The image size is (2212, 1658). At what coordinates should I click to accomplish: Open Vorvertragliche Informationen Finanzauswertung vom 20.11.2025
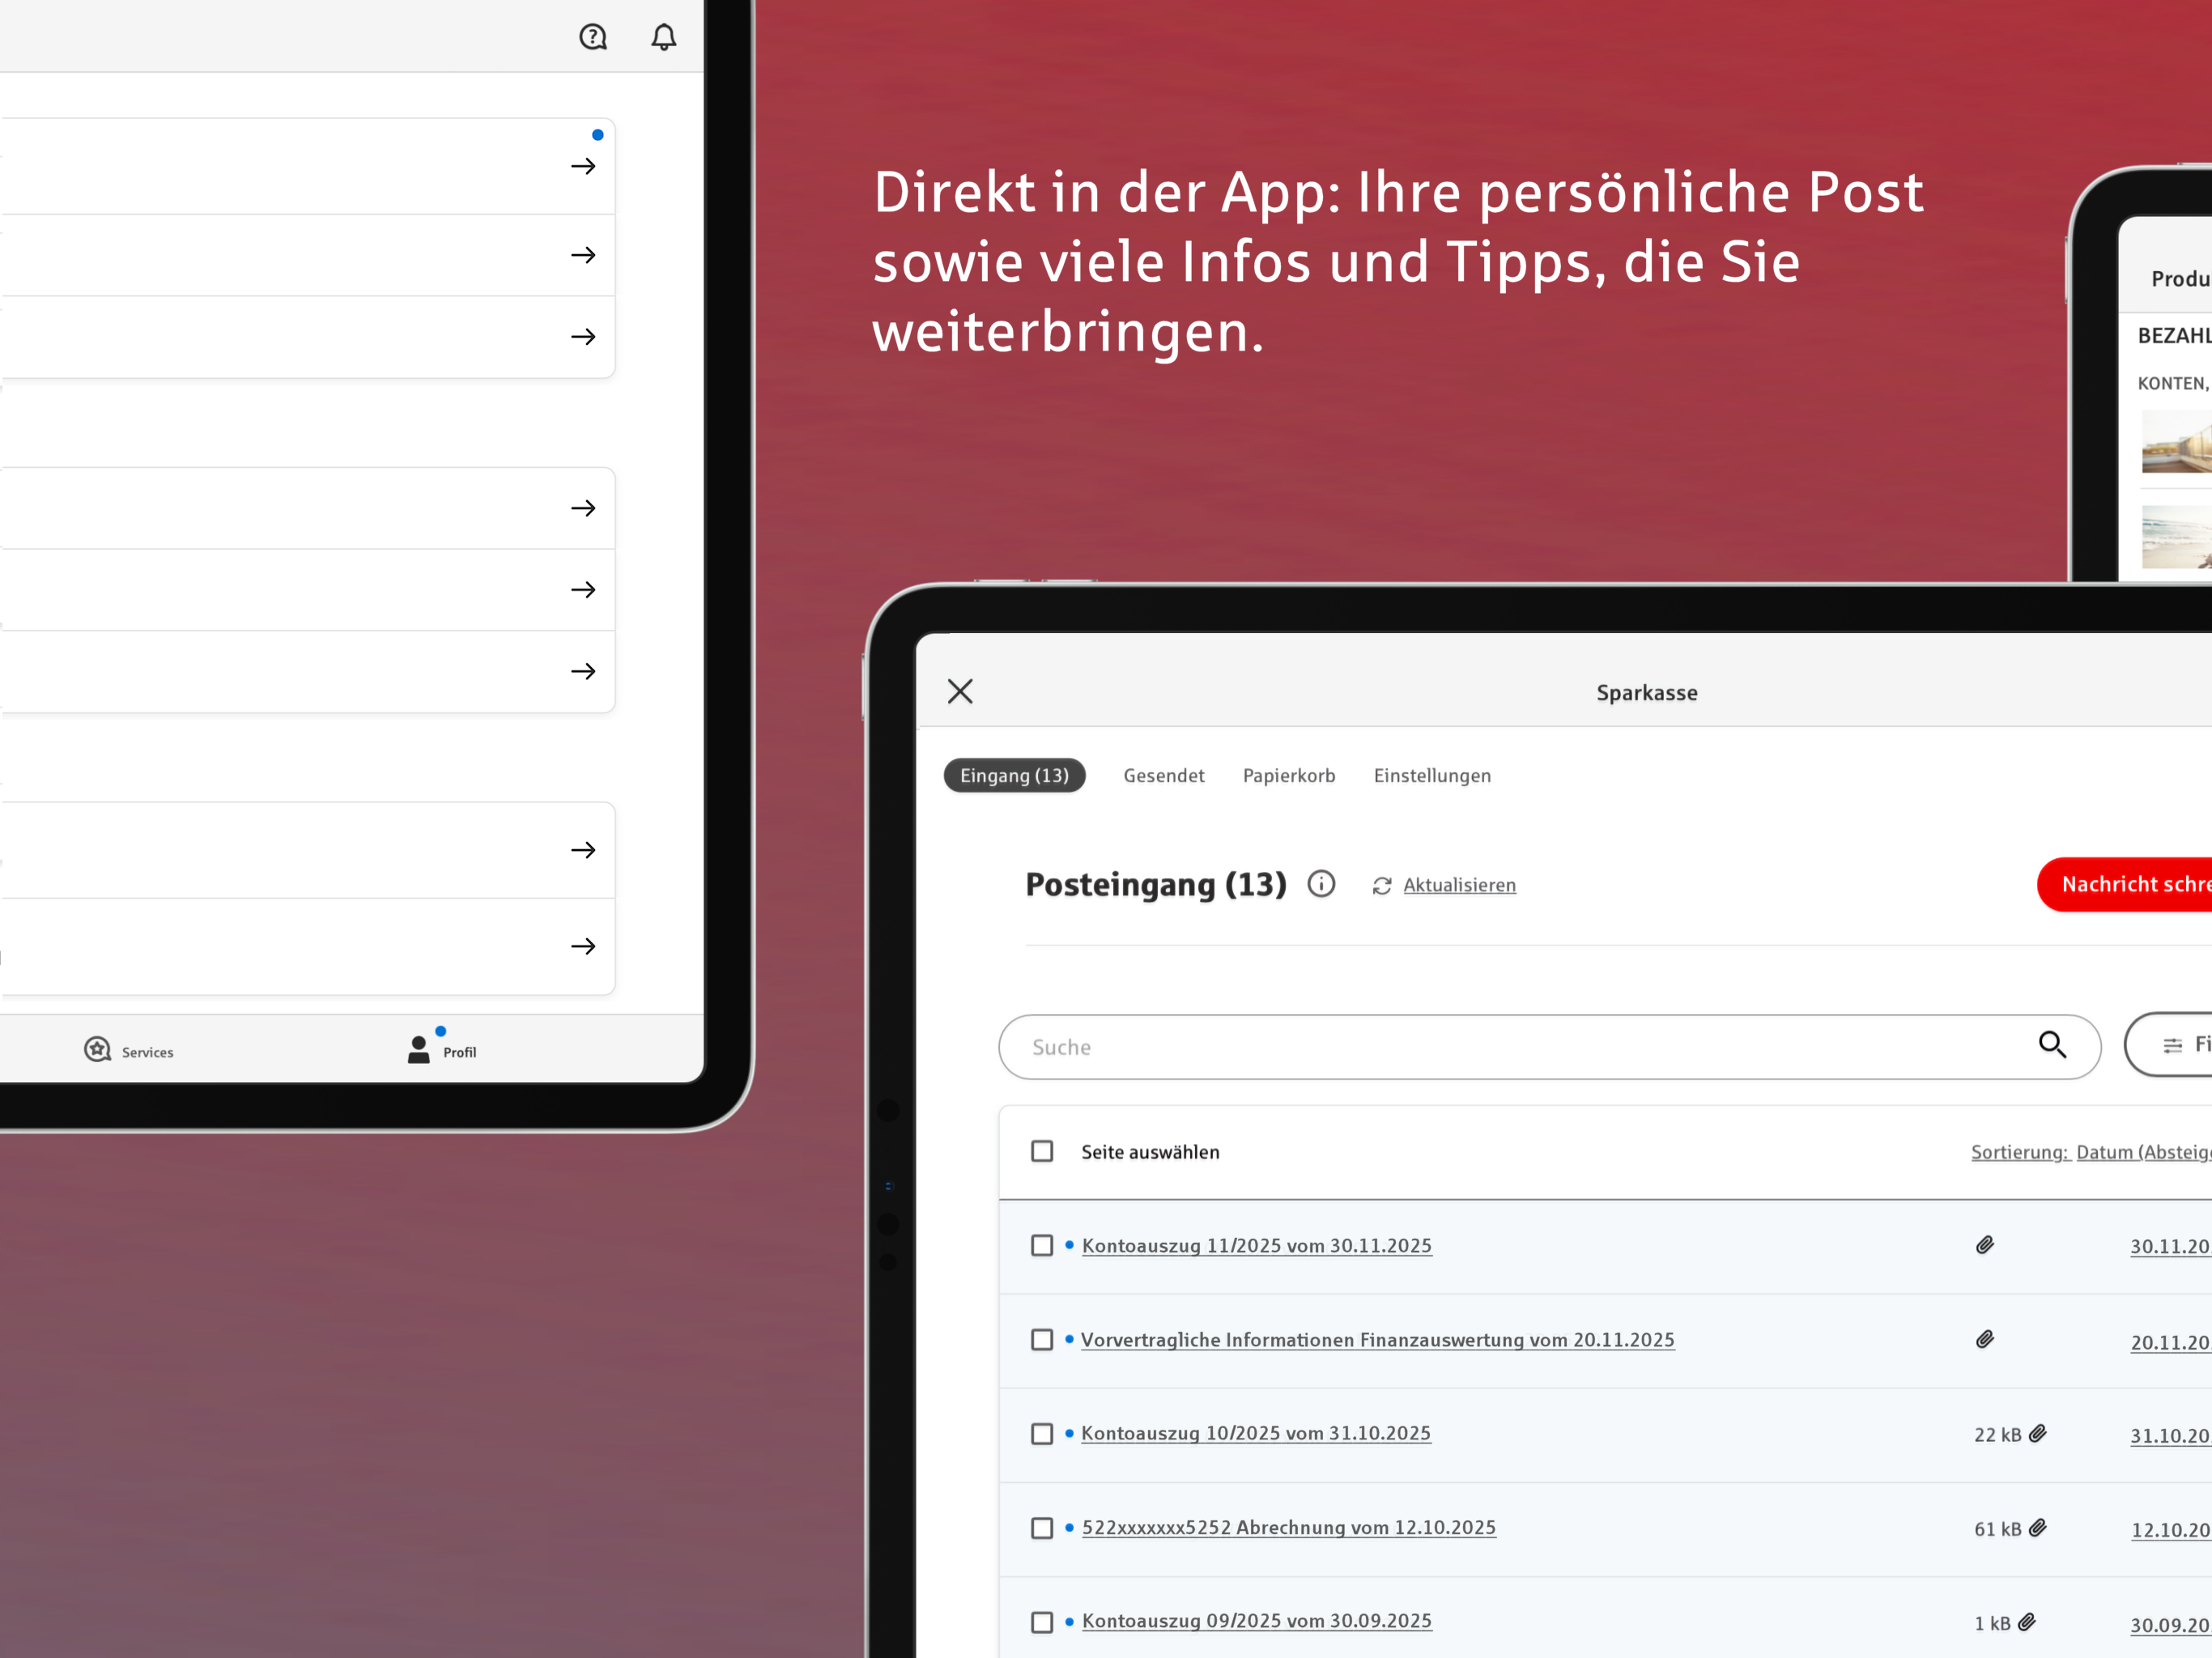1377,1340
